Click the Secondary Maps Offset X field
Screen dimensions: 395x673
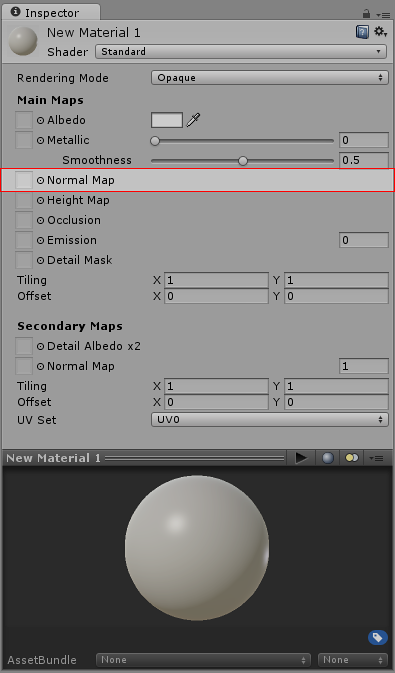216,402
